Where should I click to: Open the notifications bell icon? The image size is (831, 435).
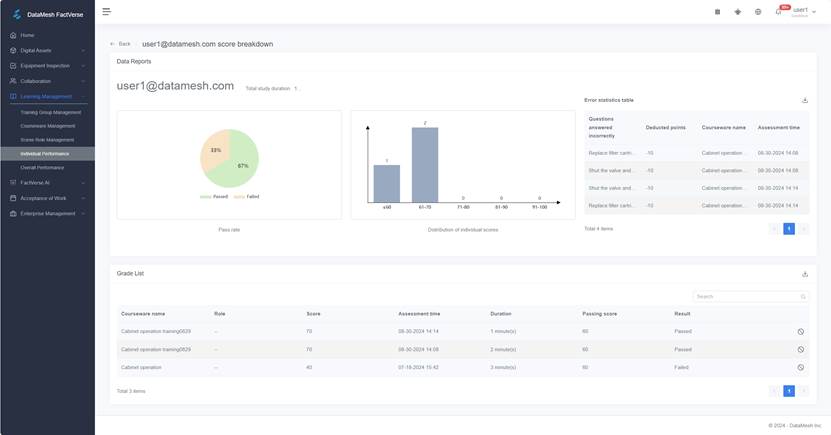coord(778,12)
